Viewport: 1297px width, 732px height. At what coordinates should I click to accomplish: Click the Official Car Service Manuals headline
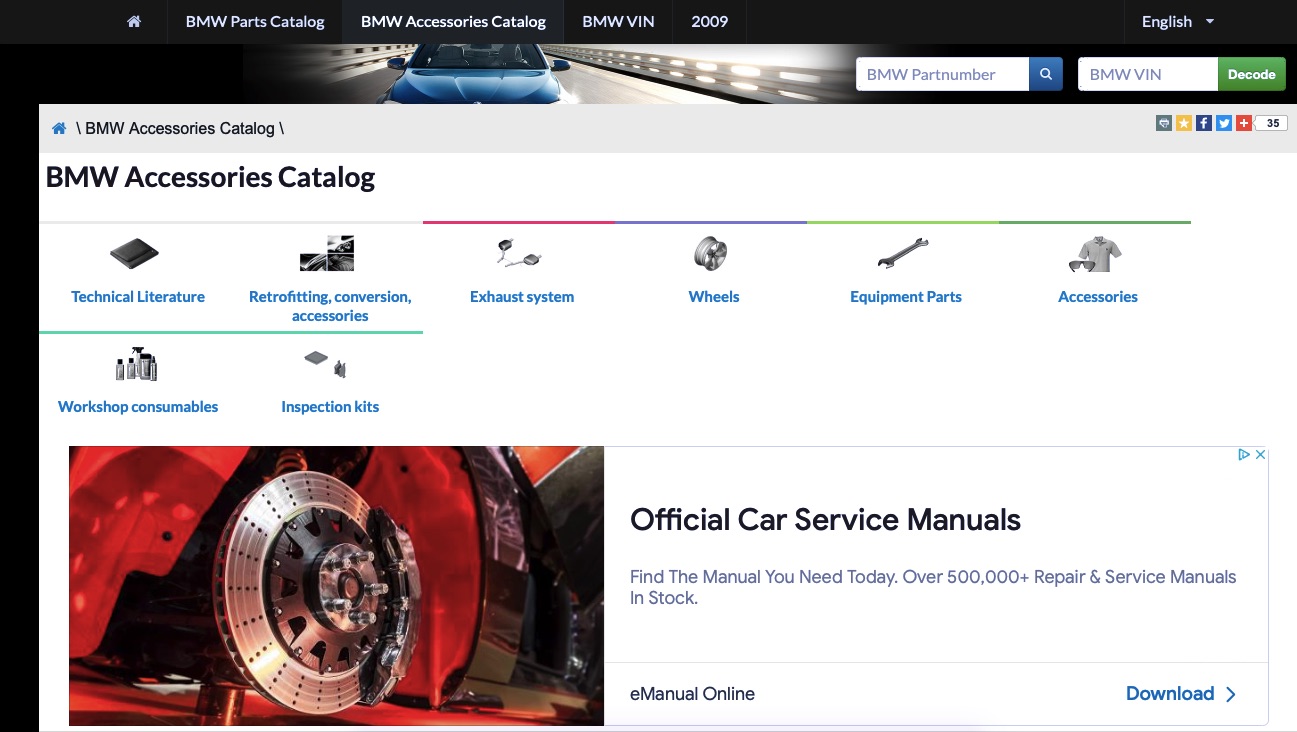(x=825, y=520)
